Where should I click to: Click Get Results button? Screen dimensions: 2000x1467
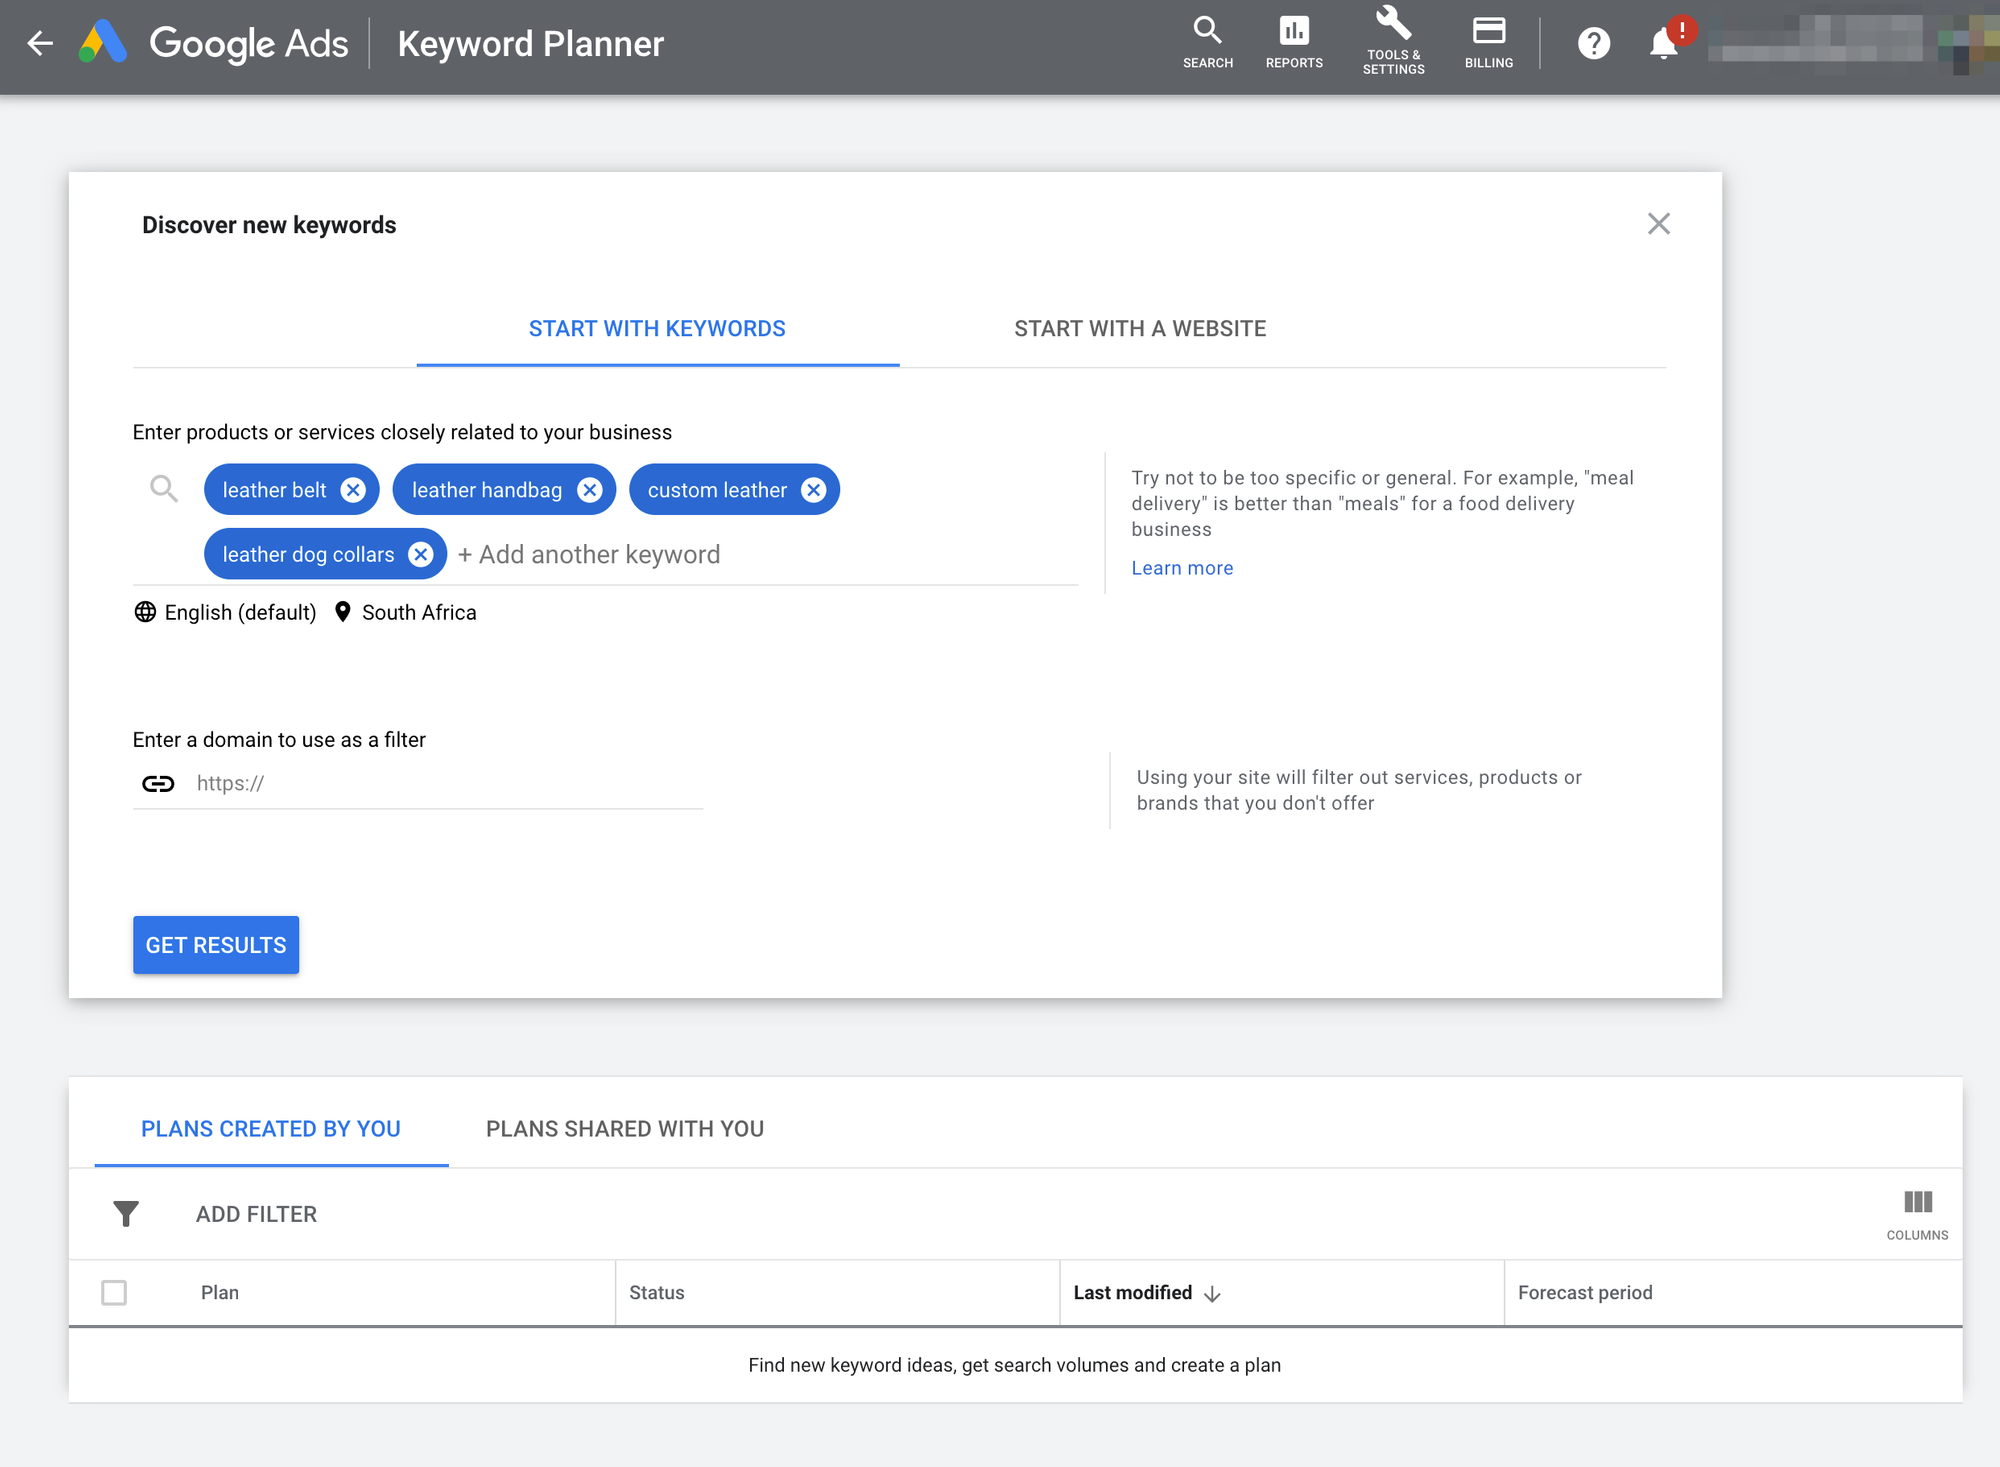click(216, 944)
